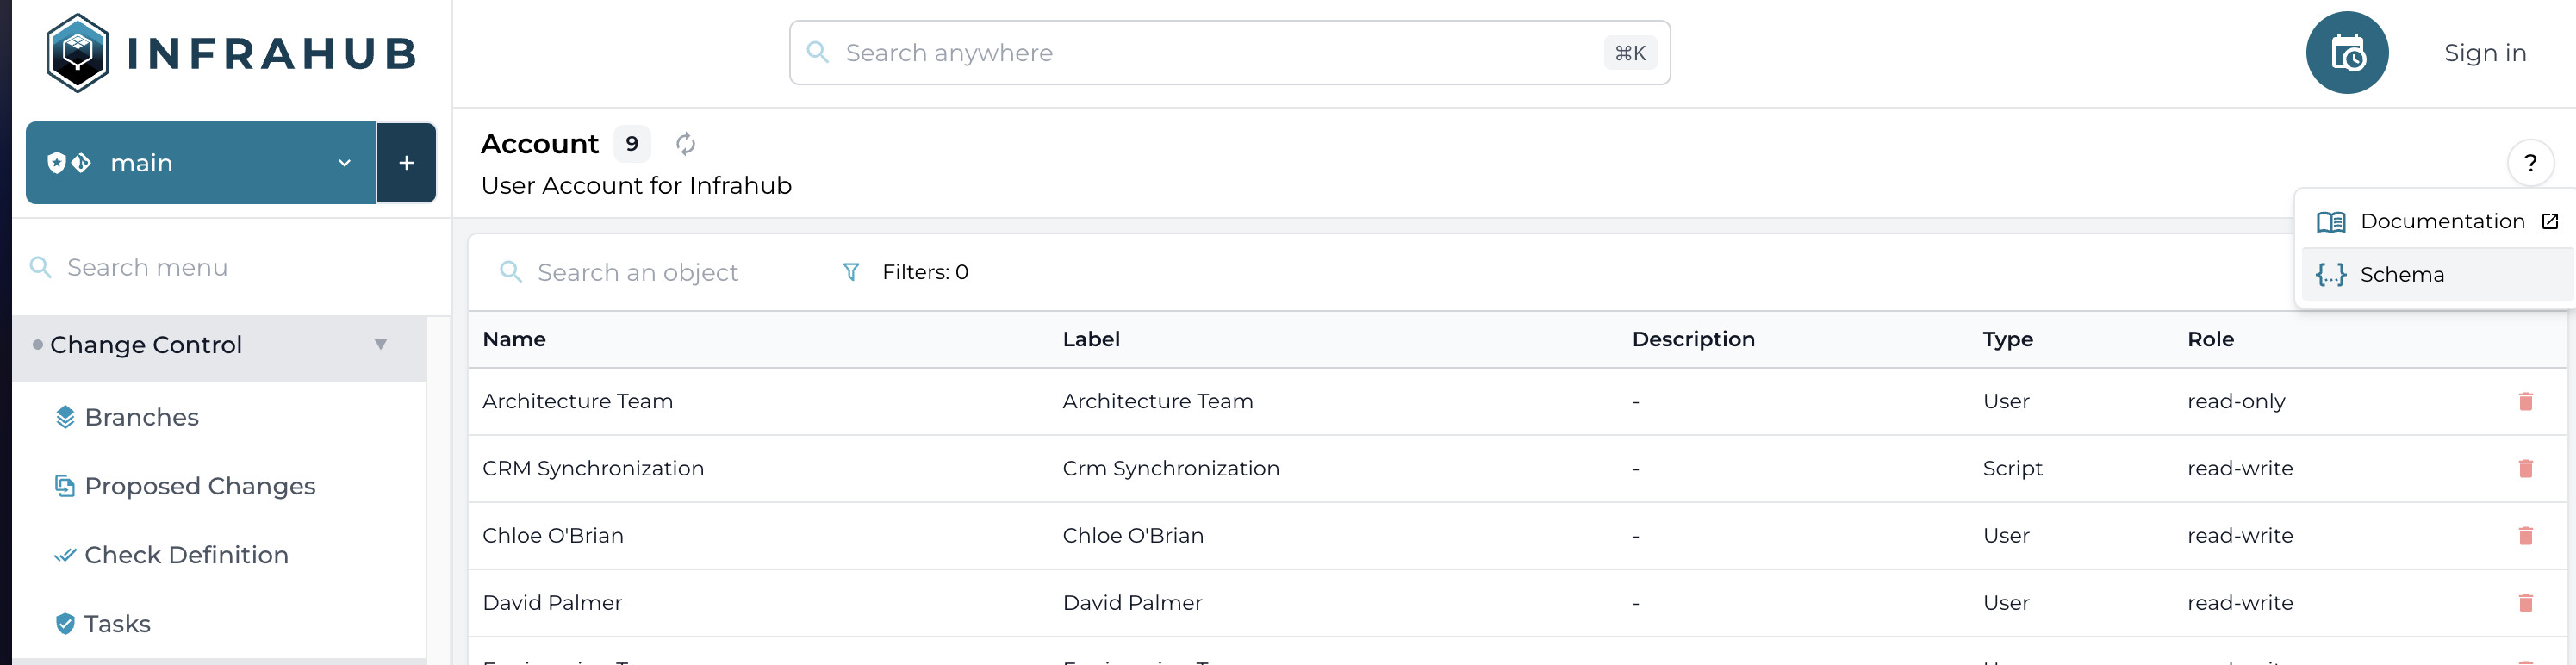Click the Sign in link
Viewport: 2576px width, 665px height.
(2484, 53)
